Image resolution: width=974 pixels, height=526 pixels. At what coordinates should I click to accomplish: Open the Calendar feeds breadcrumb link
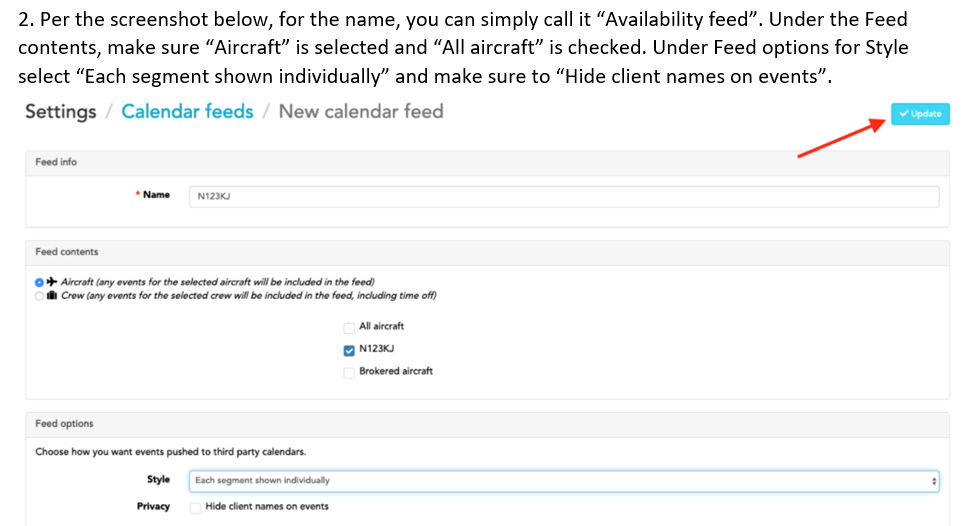(187, 112)
